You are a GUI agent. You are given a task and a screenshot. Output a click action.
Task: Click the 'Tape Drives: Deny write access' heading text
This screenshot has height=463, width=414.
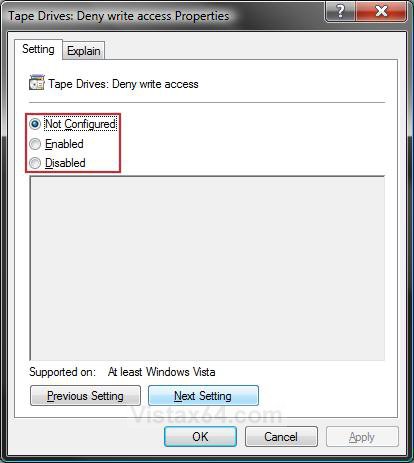point(123,84)
